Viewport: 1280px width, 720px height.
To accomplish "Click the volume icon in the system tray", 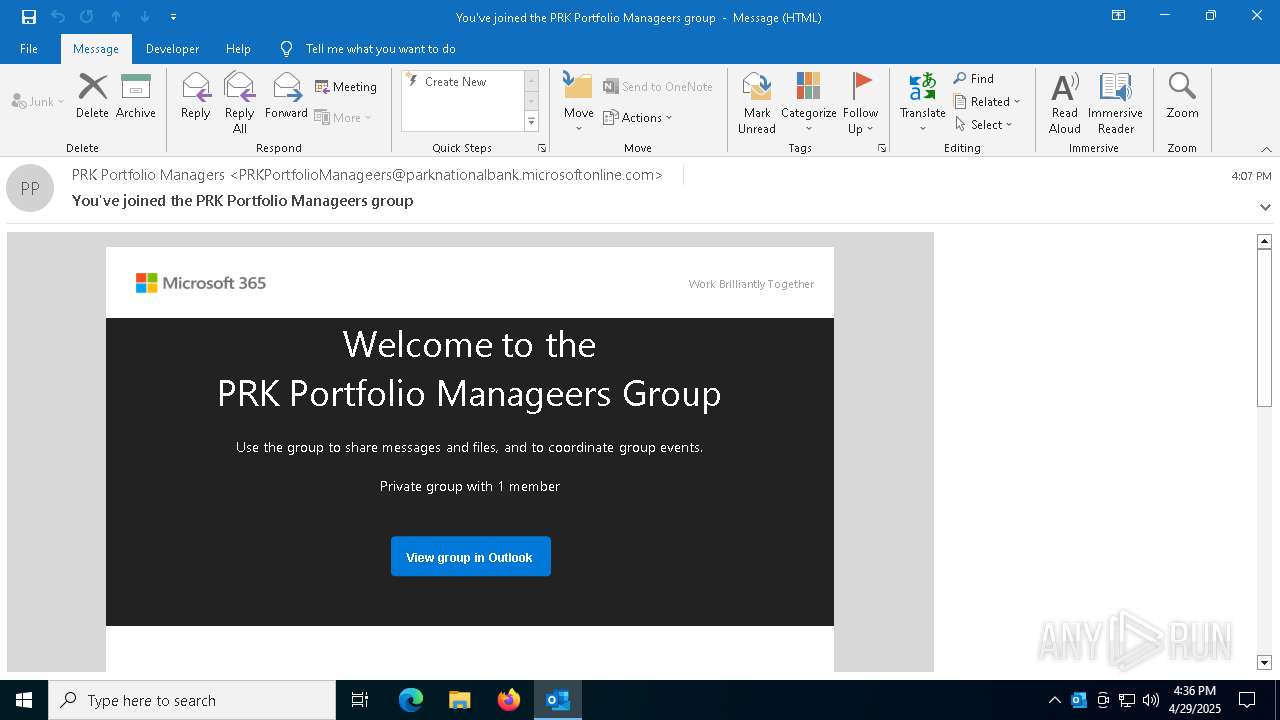I will coord(1151,700).
